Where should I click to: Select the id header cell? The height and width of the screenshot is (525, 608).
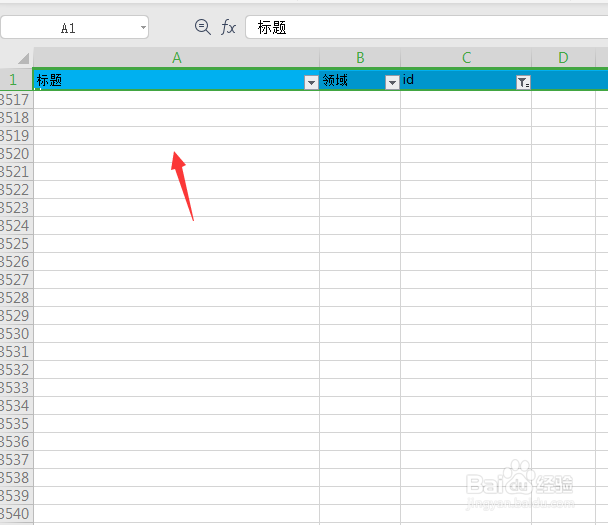pyautogui.click(x=466, y=80)
